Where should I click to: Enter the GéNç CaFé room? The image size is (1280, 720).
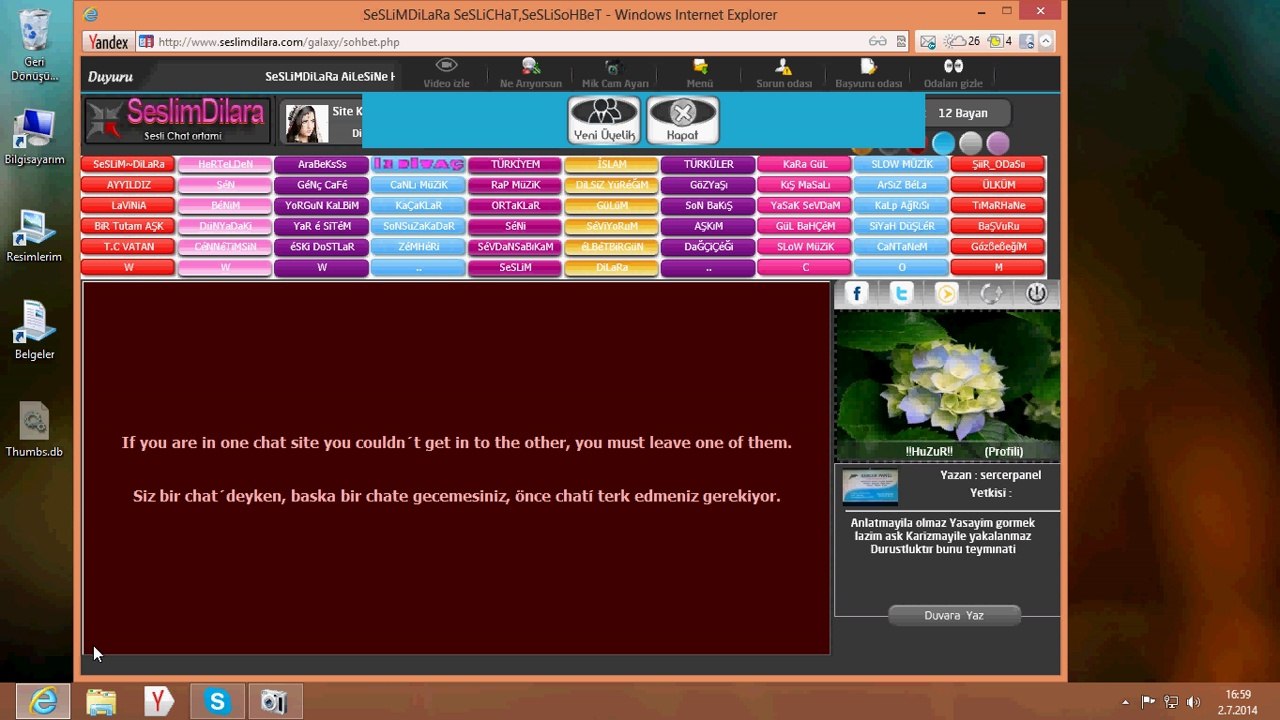click(x=322, y=185)
